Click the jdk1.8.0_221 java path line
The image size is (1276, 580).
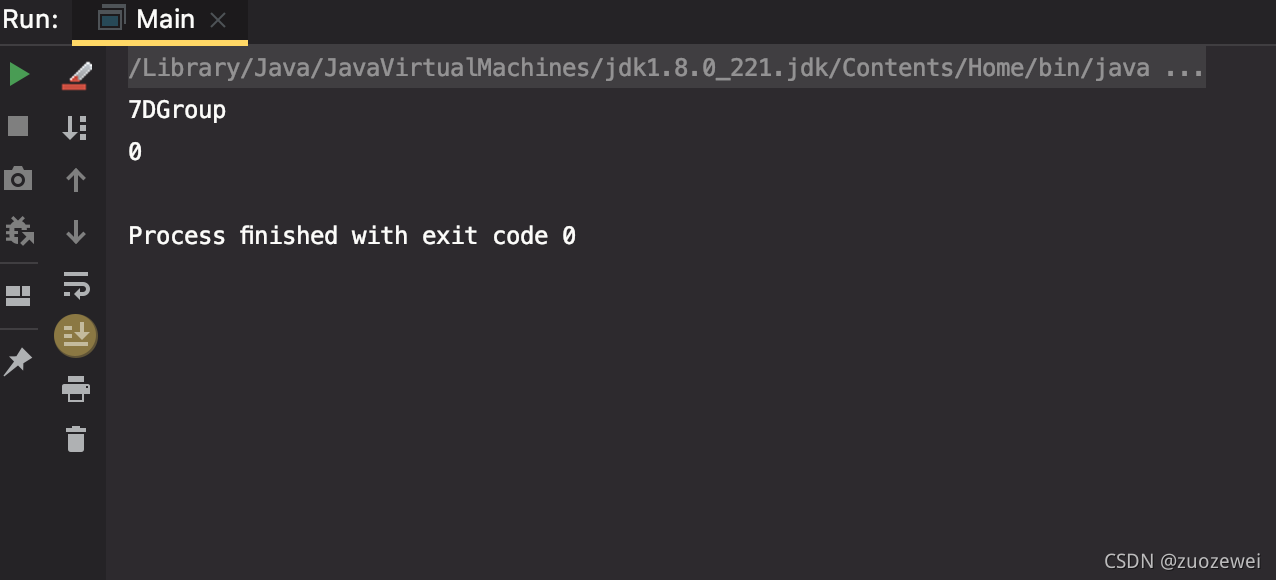(x=638, y=69)
